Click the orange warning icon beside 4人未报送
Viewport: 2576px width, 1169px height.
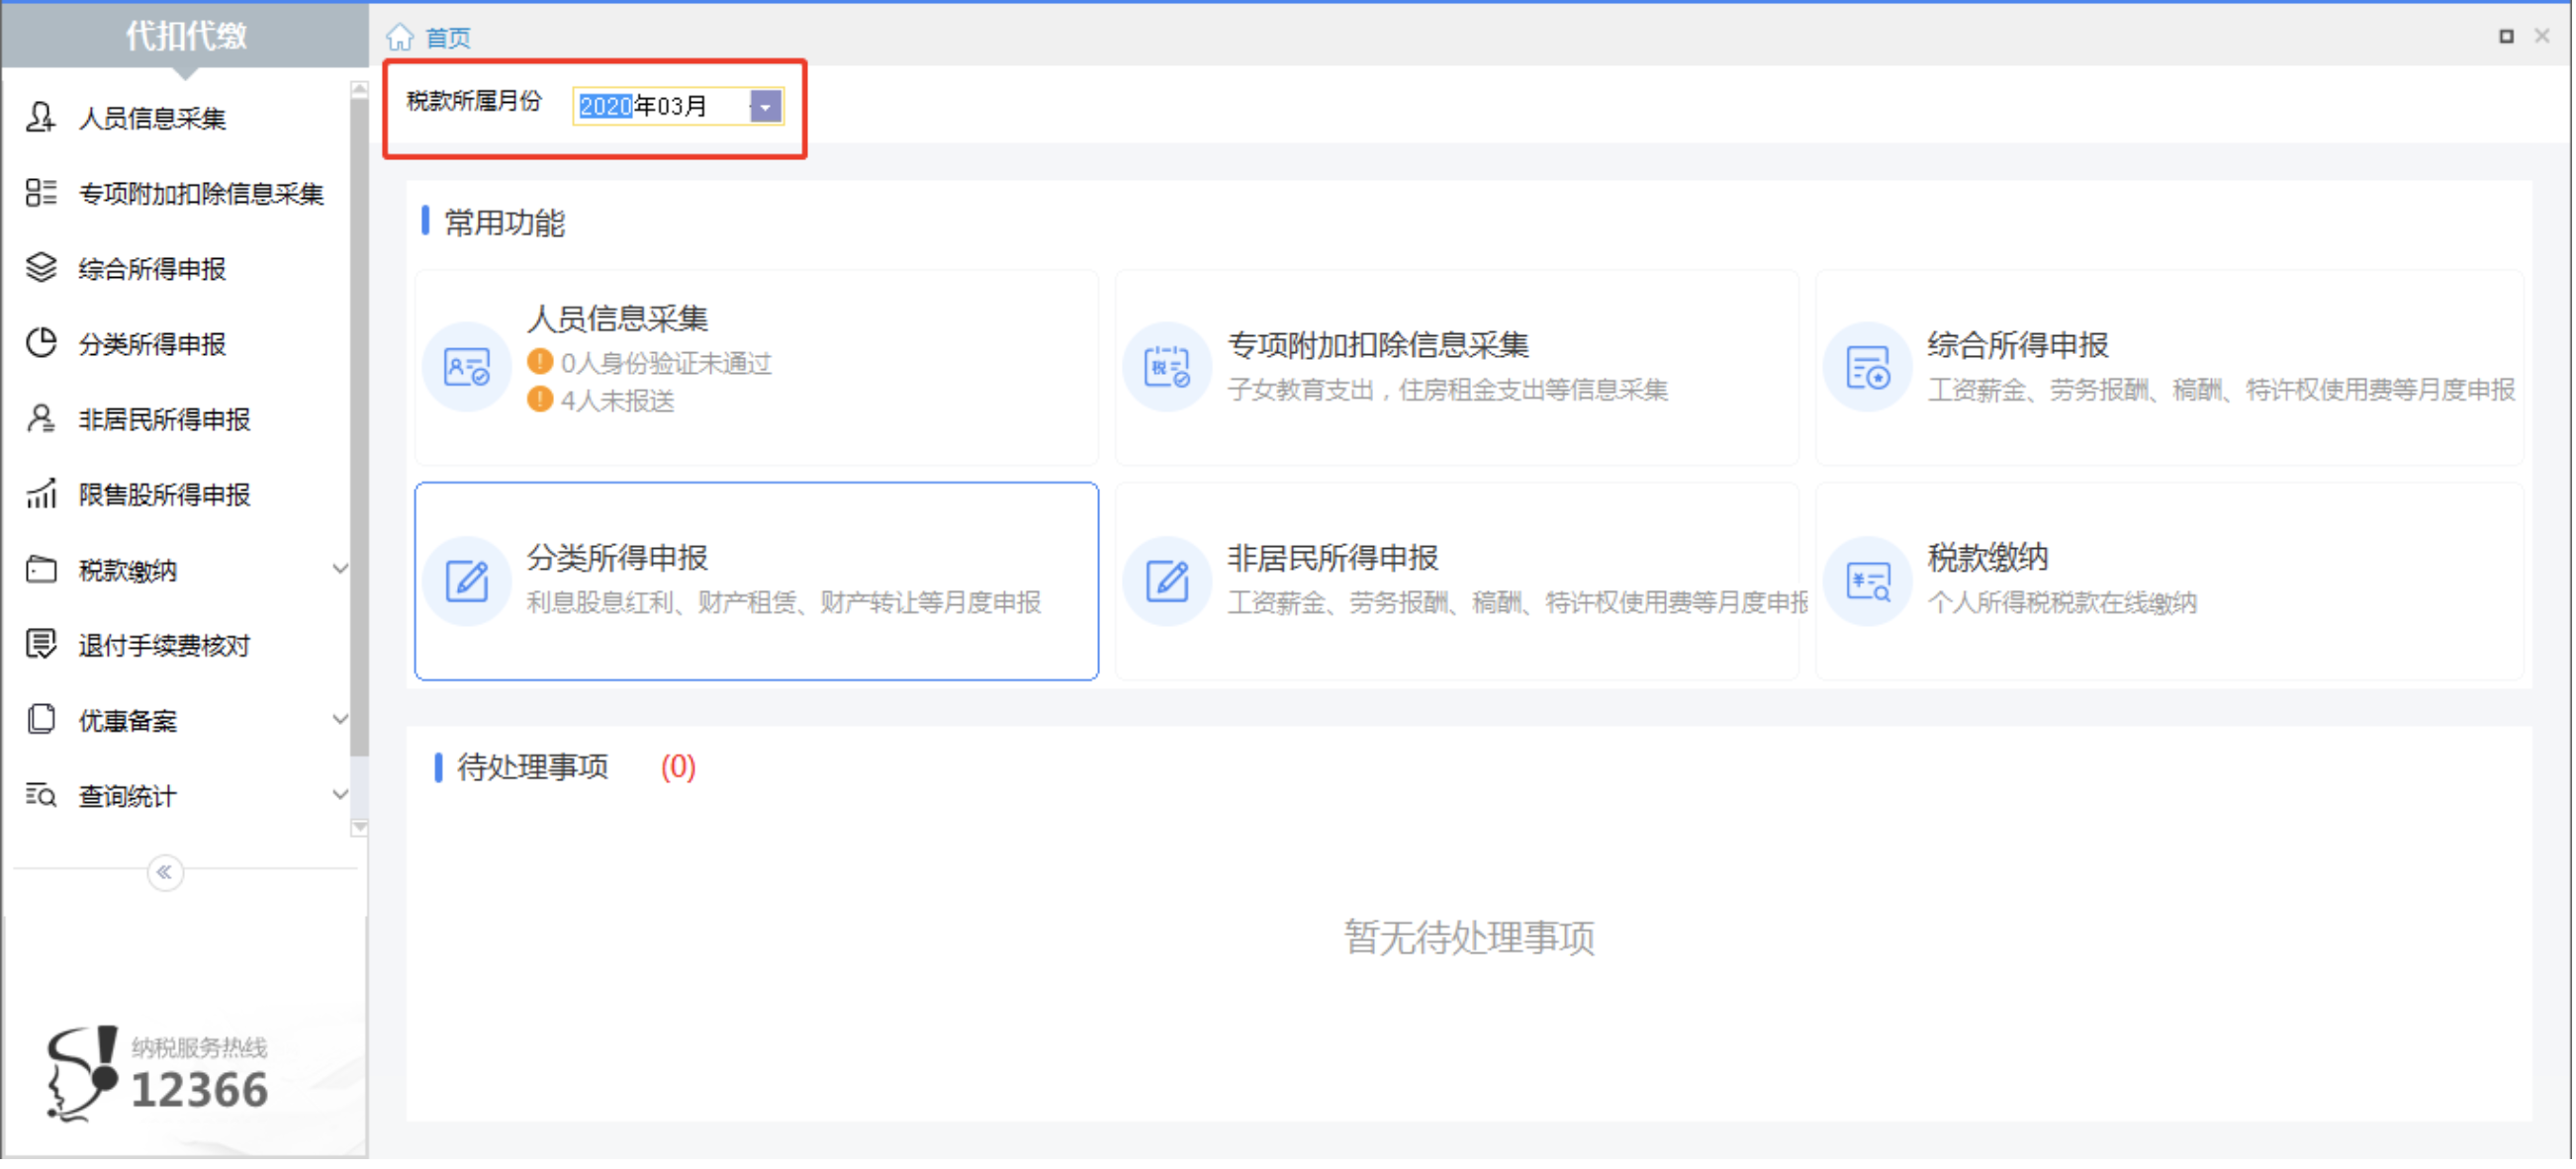[x=540, y=400]
